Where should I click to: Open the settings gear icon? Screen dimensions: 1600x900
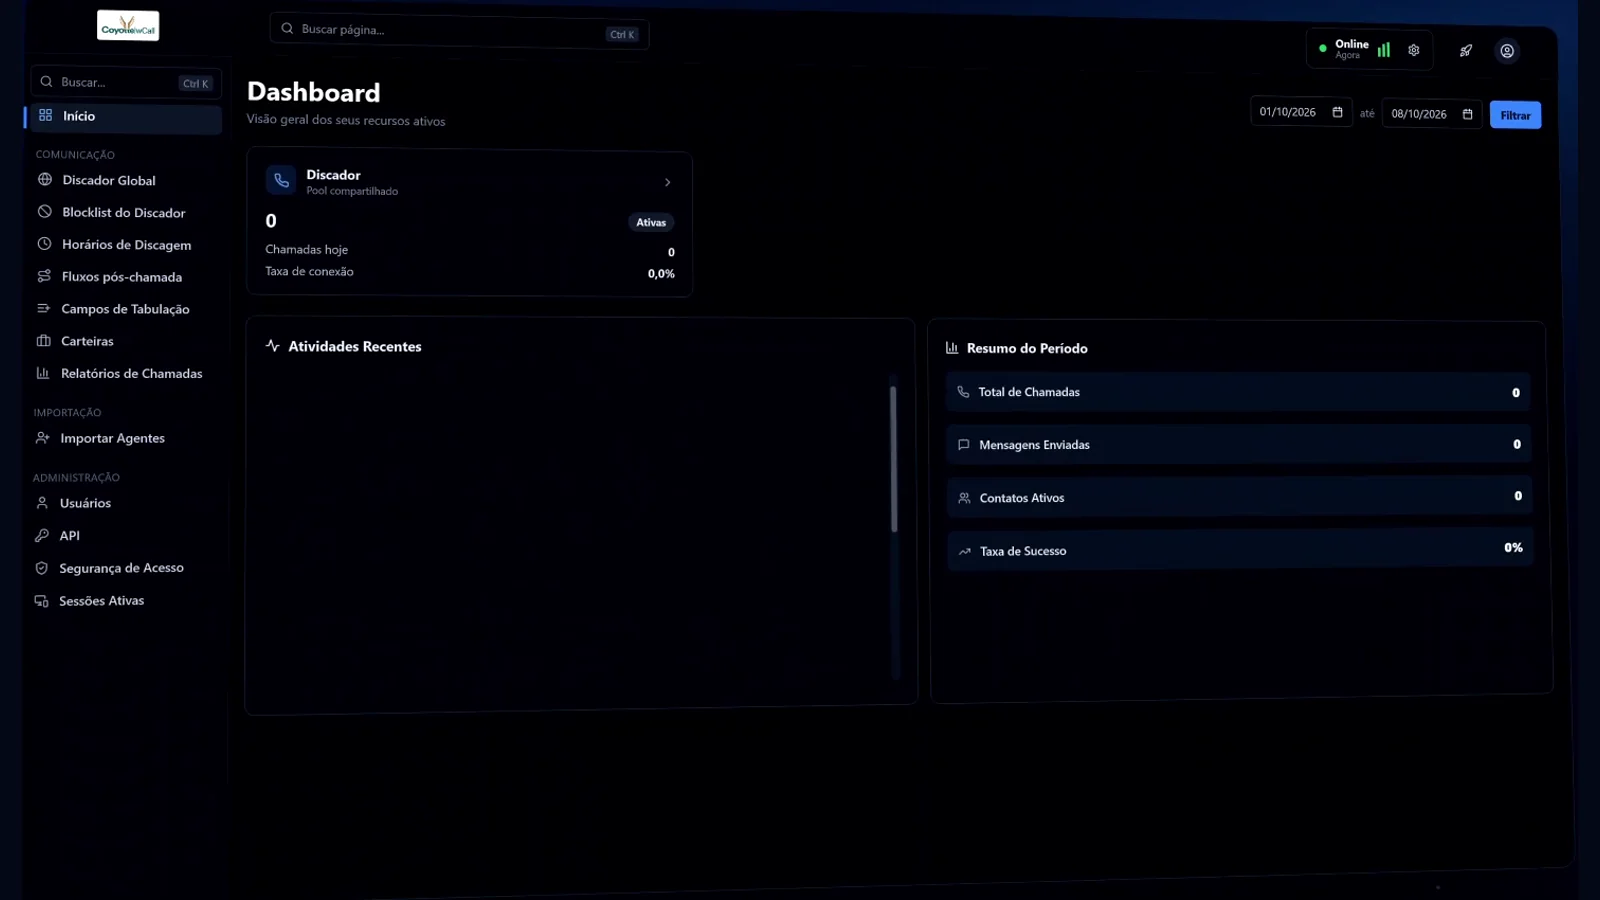(1414, 50)
